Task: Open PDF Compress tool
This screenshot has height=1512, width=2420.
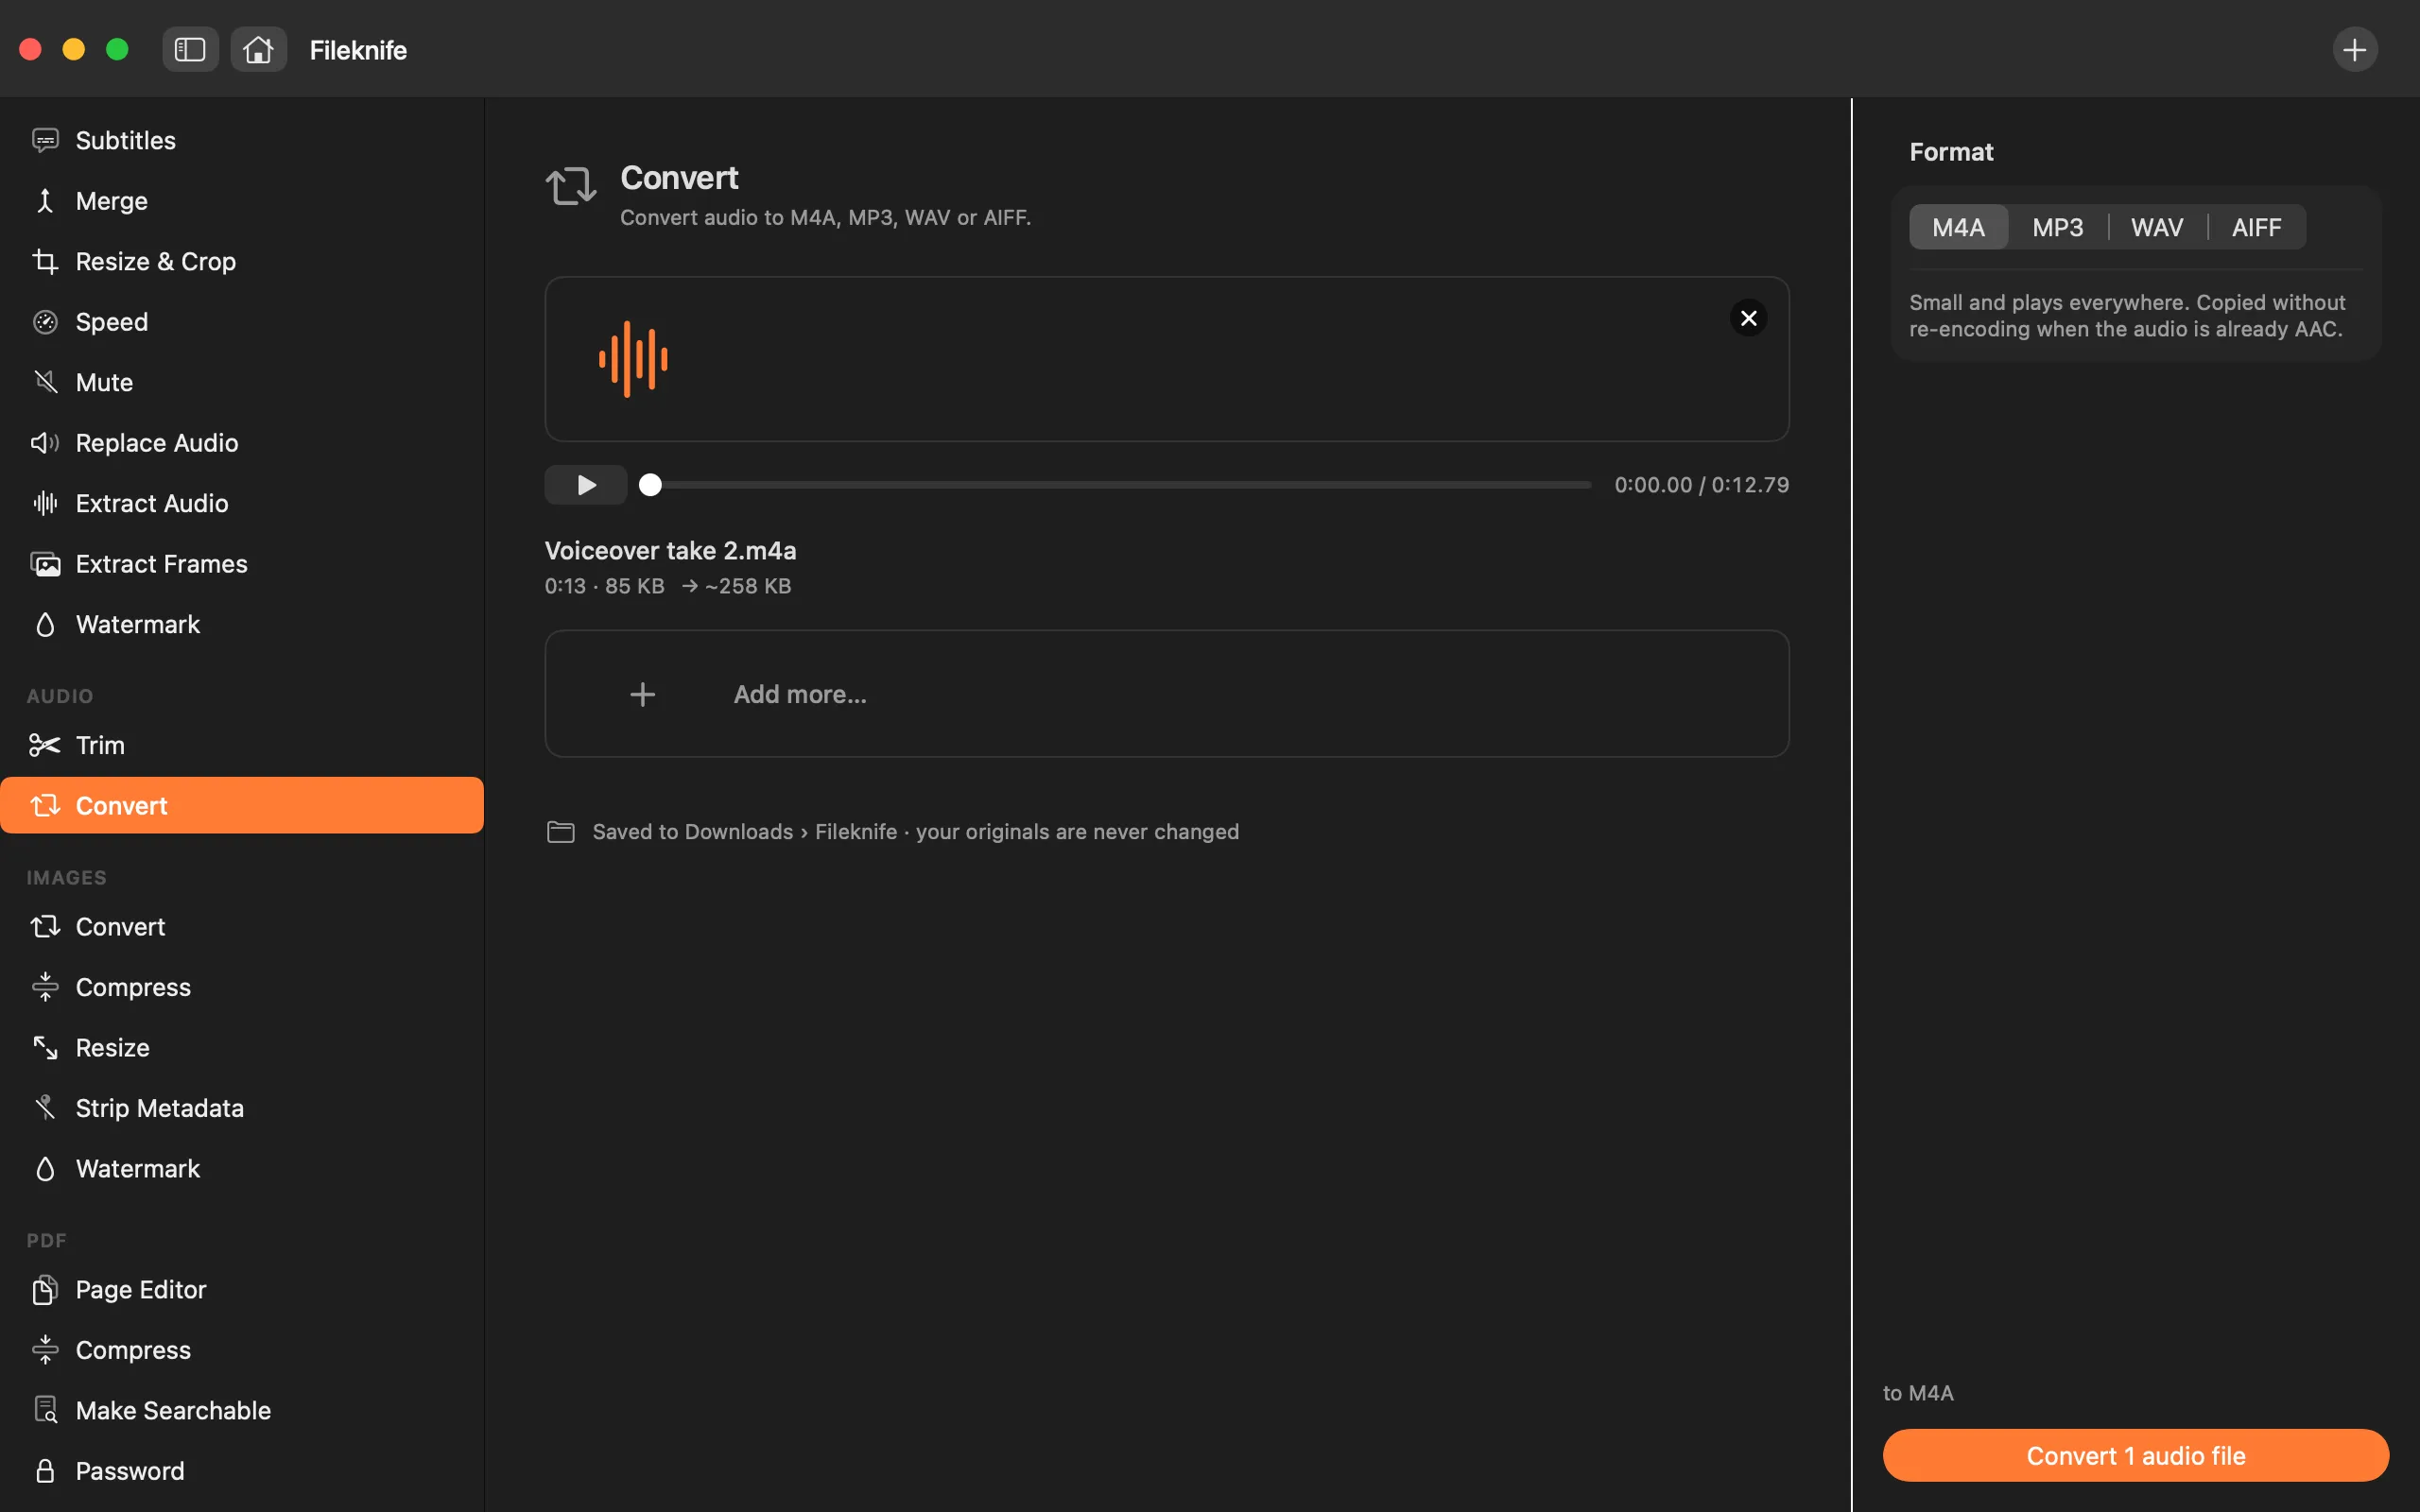Action: pos(242,1350)
